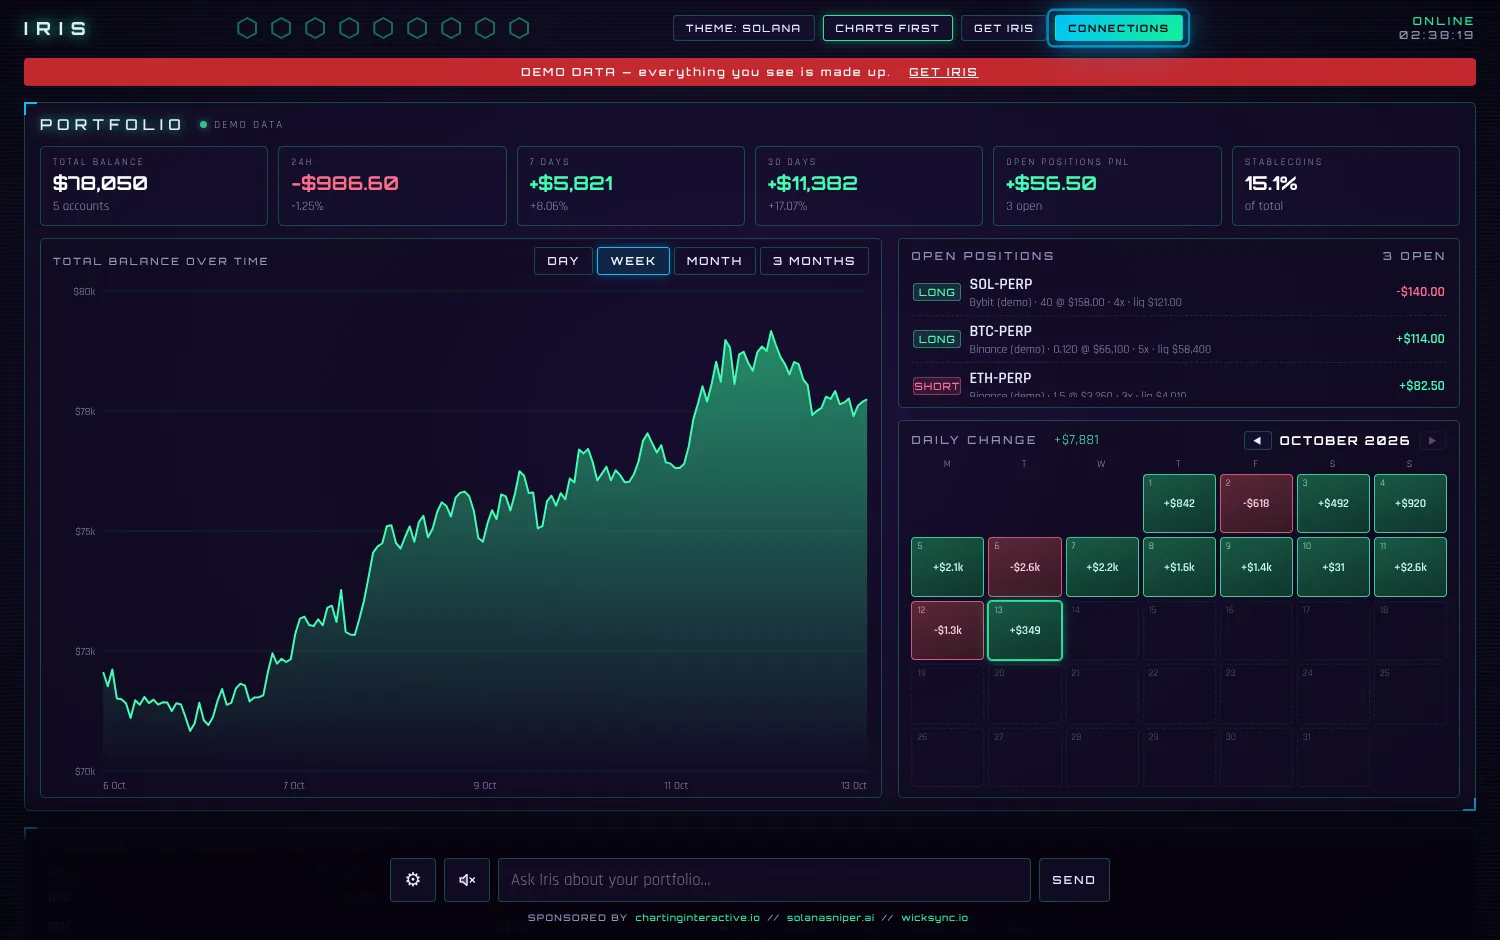The image size is (1500, 940).
Task: Open the solanasniper.ai sponsor link
Action: pos(830,918)
